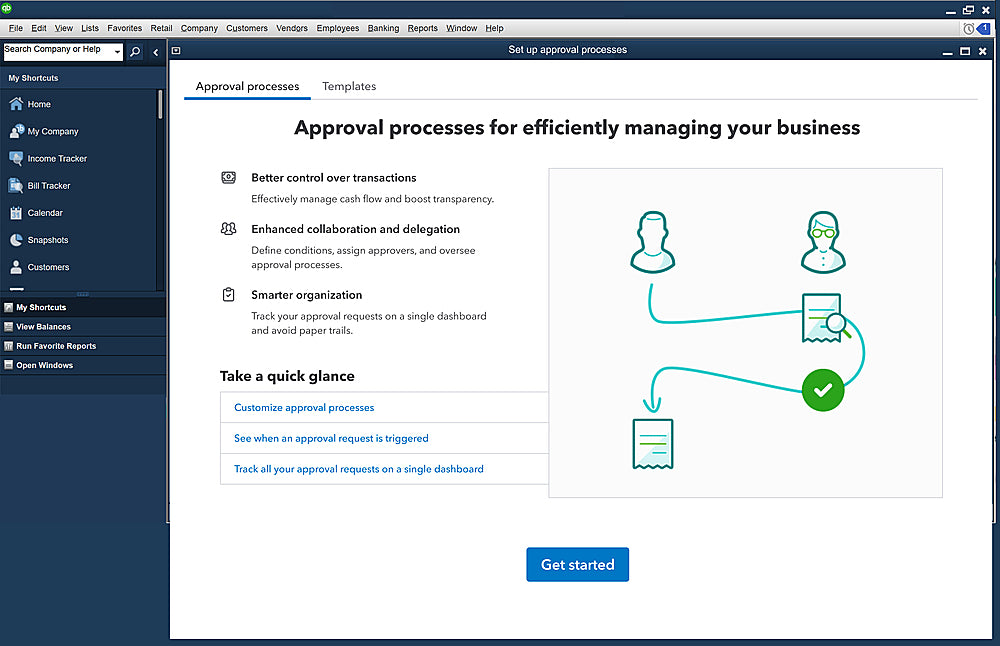Open the search scope dropdown arrow
Image resolution: width=1000 pixels, height=646 pixels.
117,52
